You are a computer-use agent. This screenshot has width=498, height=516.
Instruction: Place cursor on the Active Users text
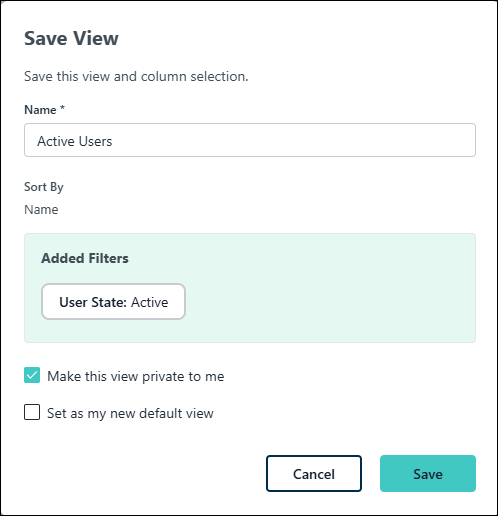pos(75,141)
